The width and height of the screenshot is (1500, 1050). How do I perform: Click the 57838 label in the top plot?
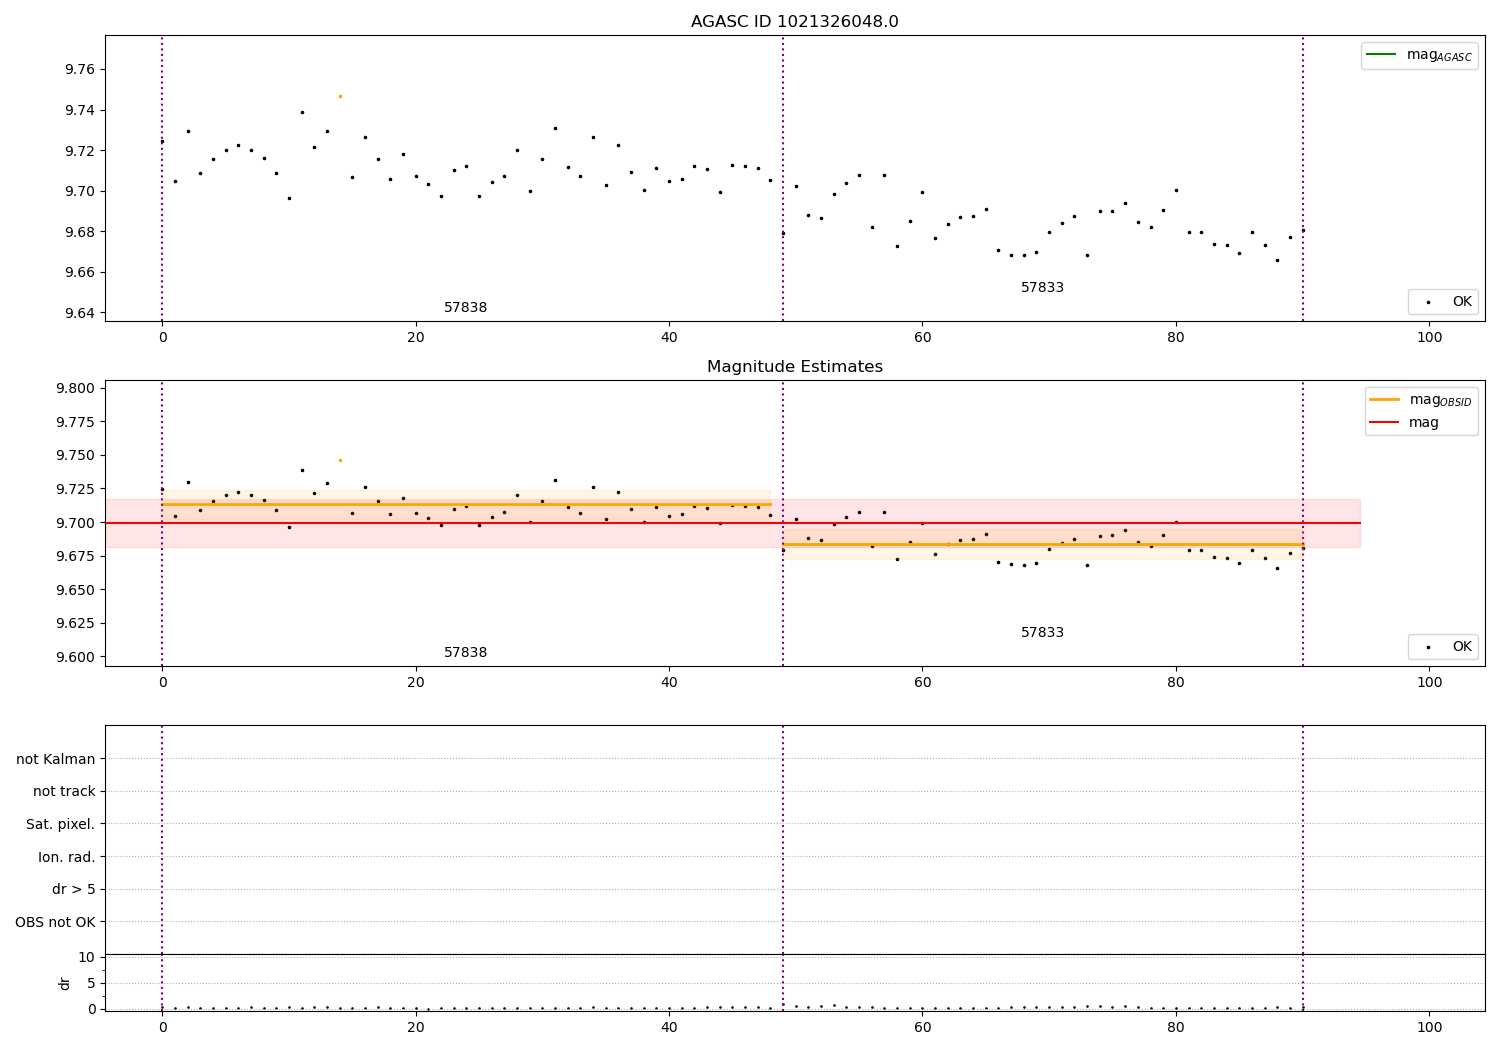click(465, 307)
